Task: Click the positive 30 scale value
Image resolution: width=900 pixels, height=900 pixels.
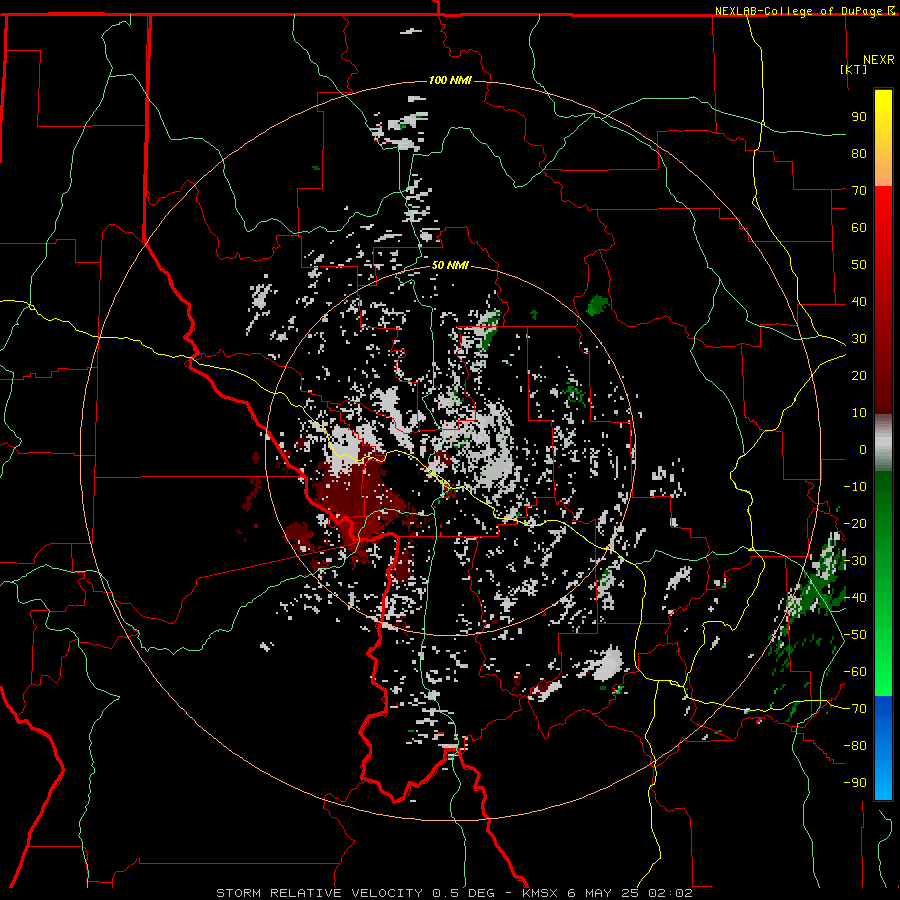Action: pyautogui.click(x=859, y=339)
